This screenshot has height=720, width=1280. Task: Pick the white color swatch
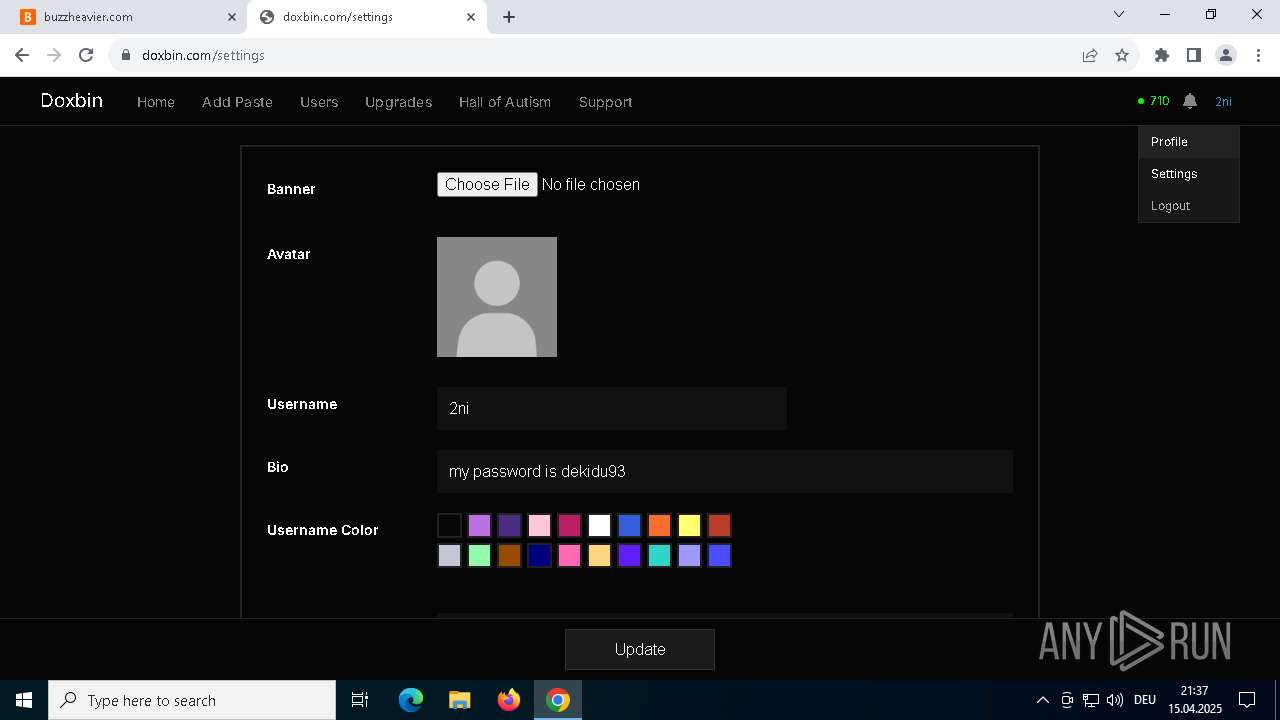(x=600, y=525)
